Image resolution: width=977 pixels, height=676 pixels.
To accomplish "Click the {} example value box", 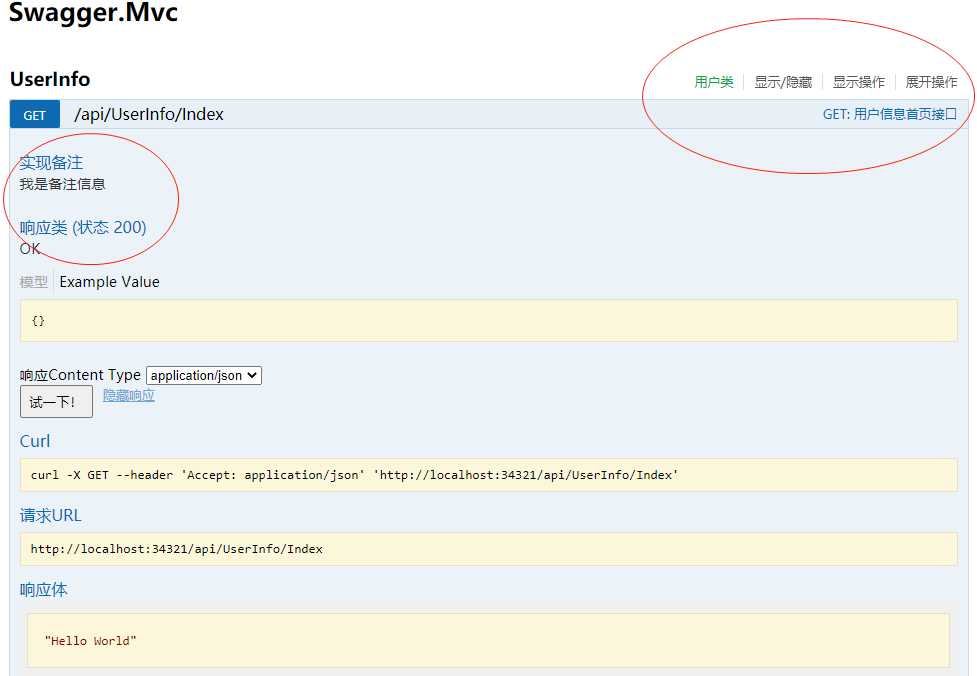I will click(488, 321).
